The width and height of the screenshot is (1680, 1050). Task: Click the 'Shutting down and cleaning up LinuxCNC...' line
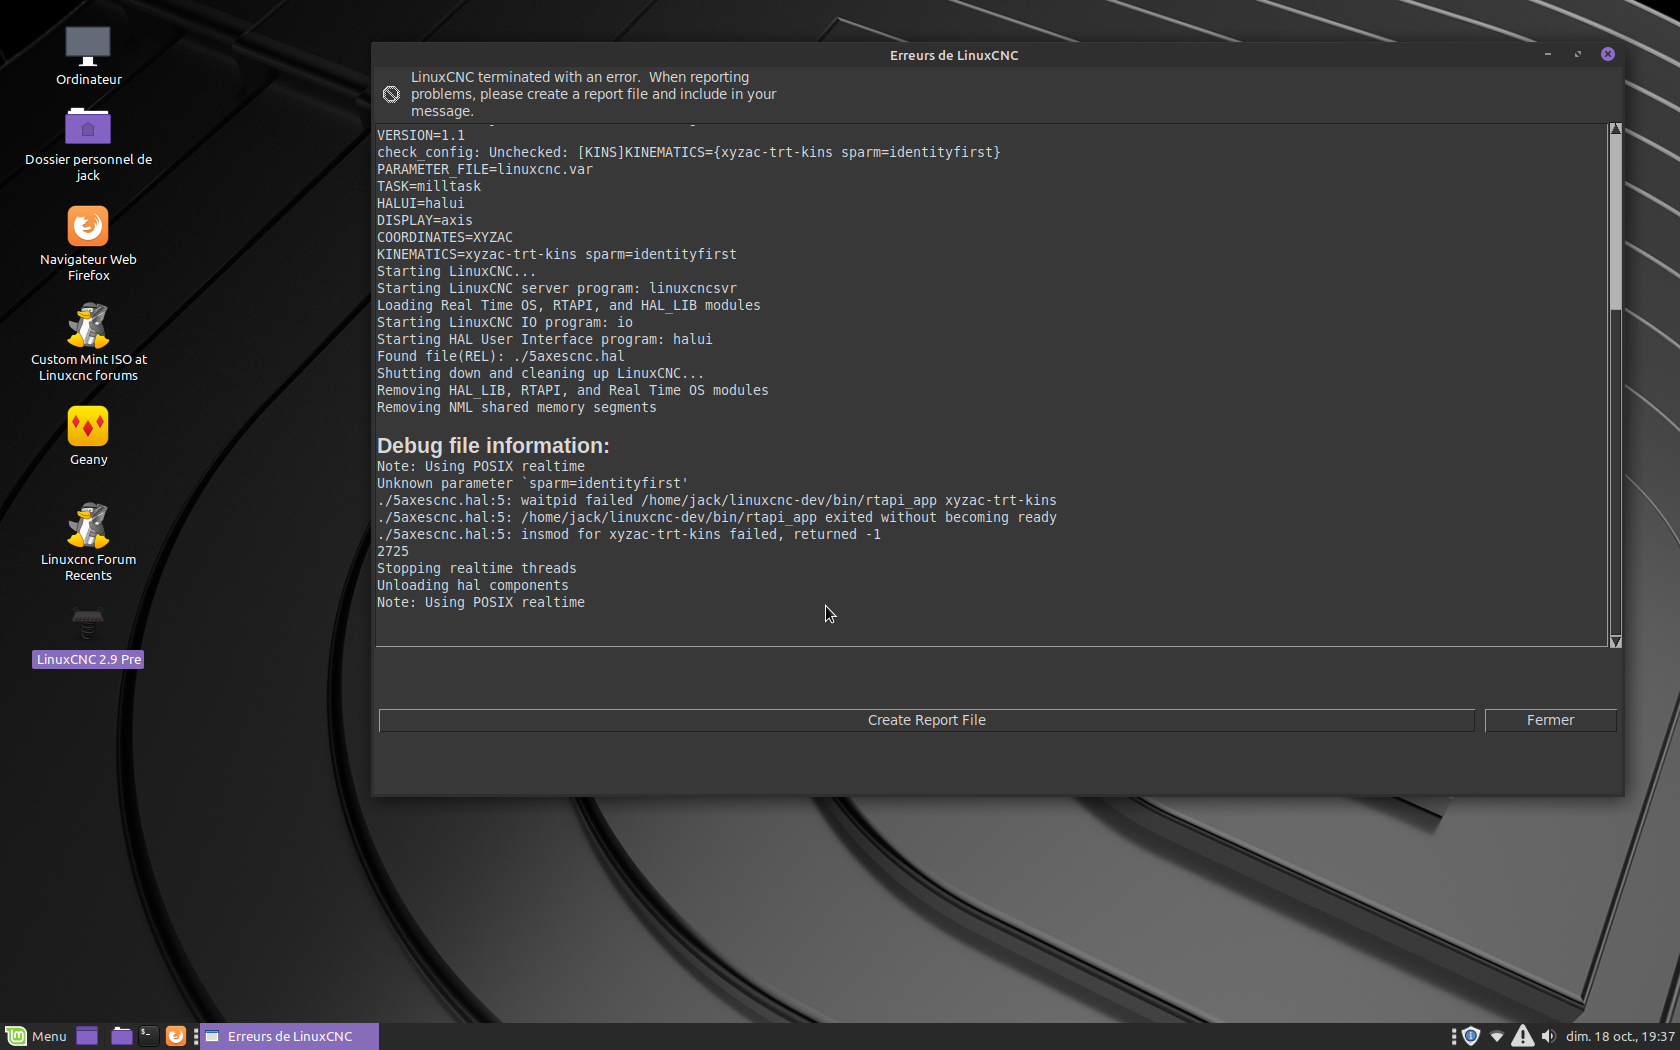pyautogui.click(x=540, y=373)
